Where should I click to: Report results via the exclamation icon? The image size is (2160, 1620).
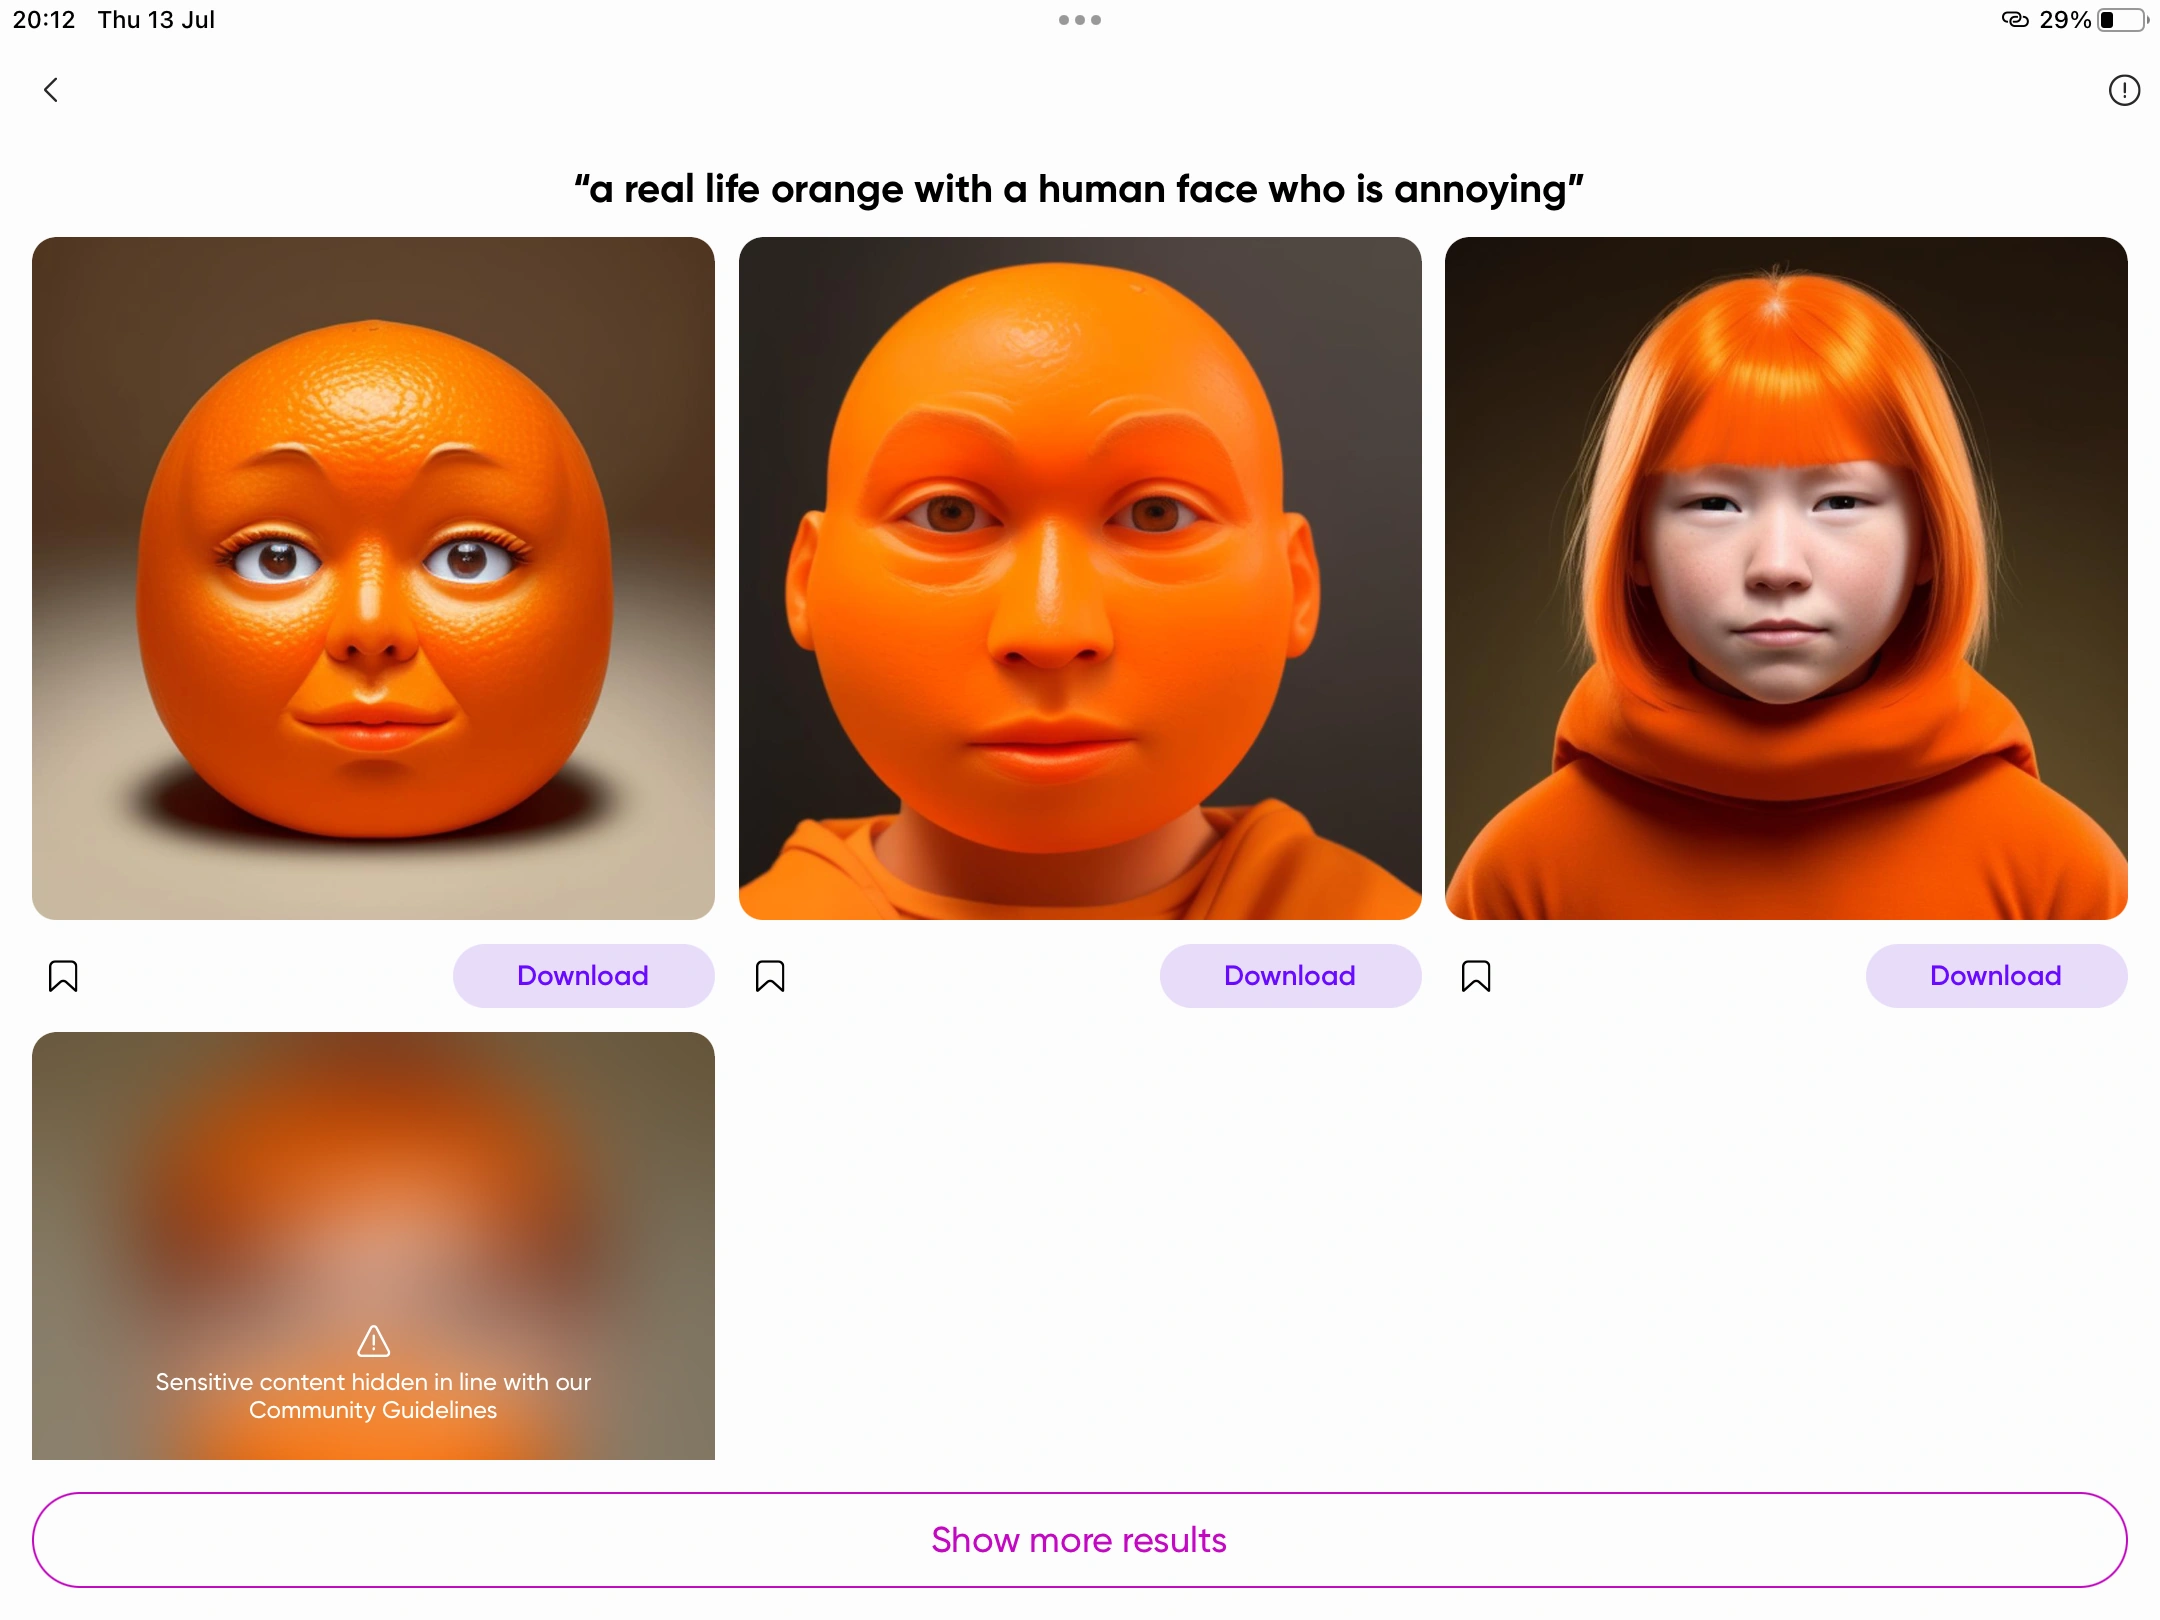(2123, 90)
